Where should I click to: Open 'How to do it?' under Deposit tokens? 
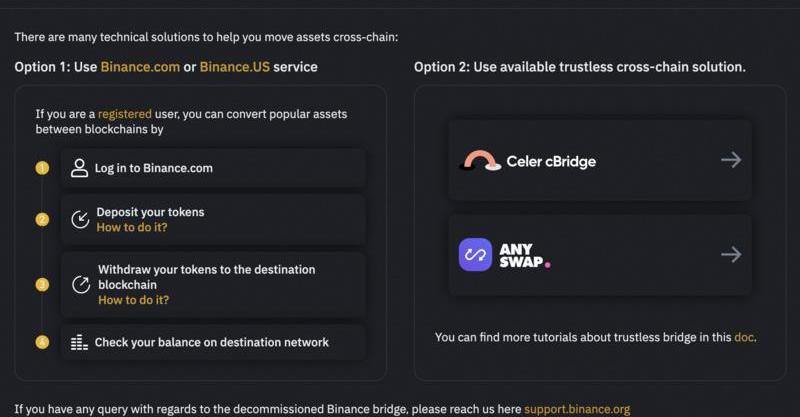[132, 228]
